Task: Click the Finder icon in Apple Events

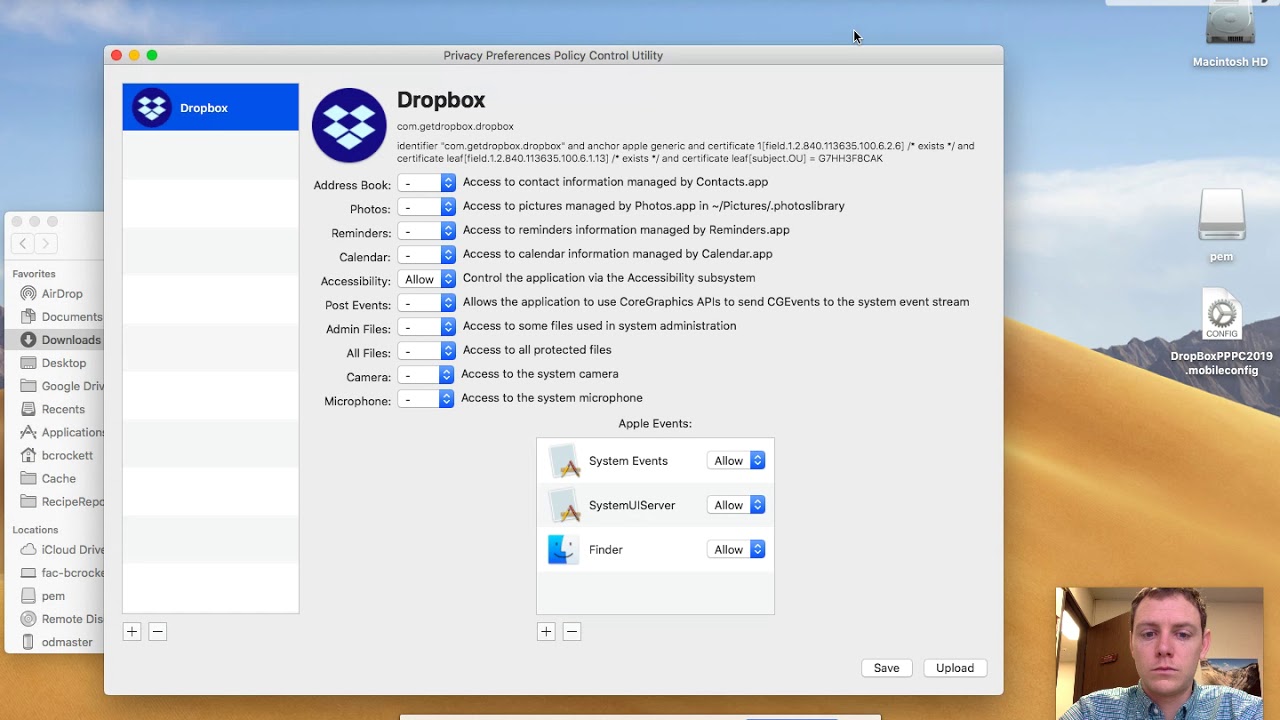Action: (x=563, y=549)
